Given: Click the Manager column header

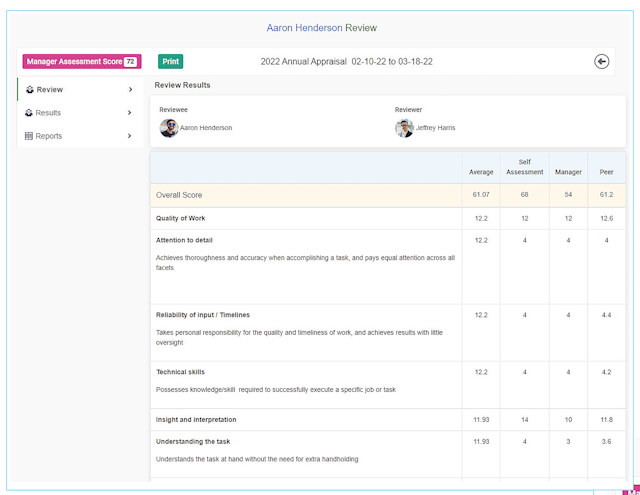Looking at the screenshot, I should 568,172.
